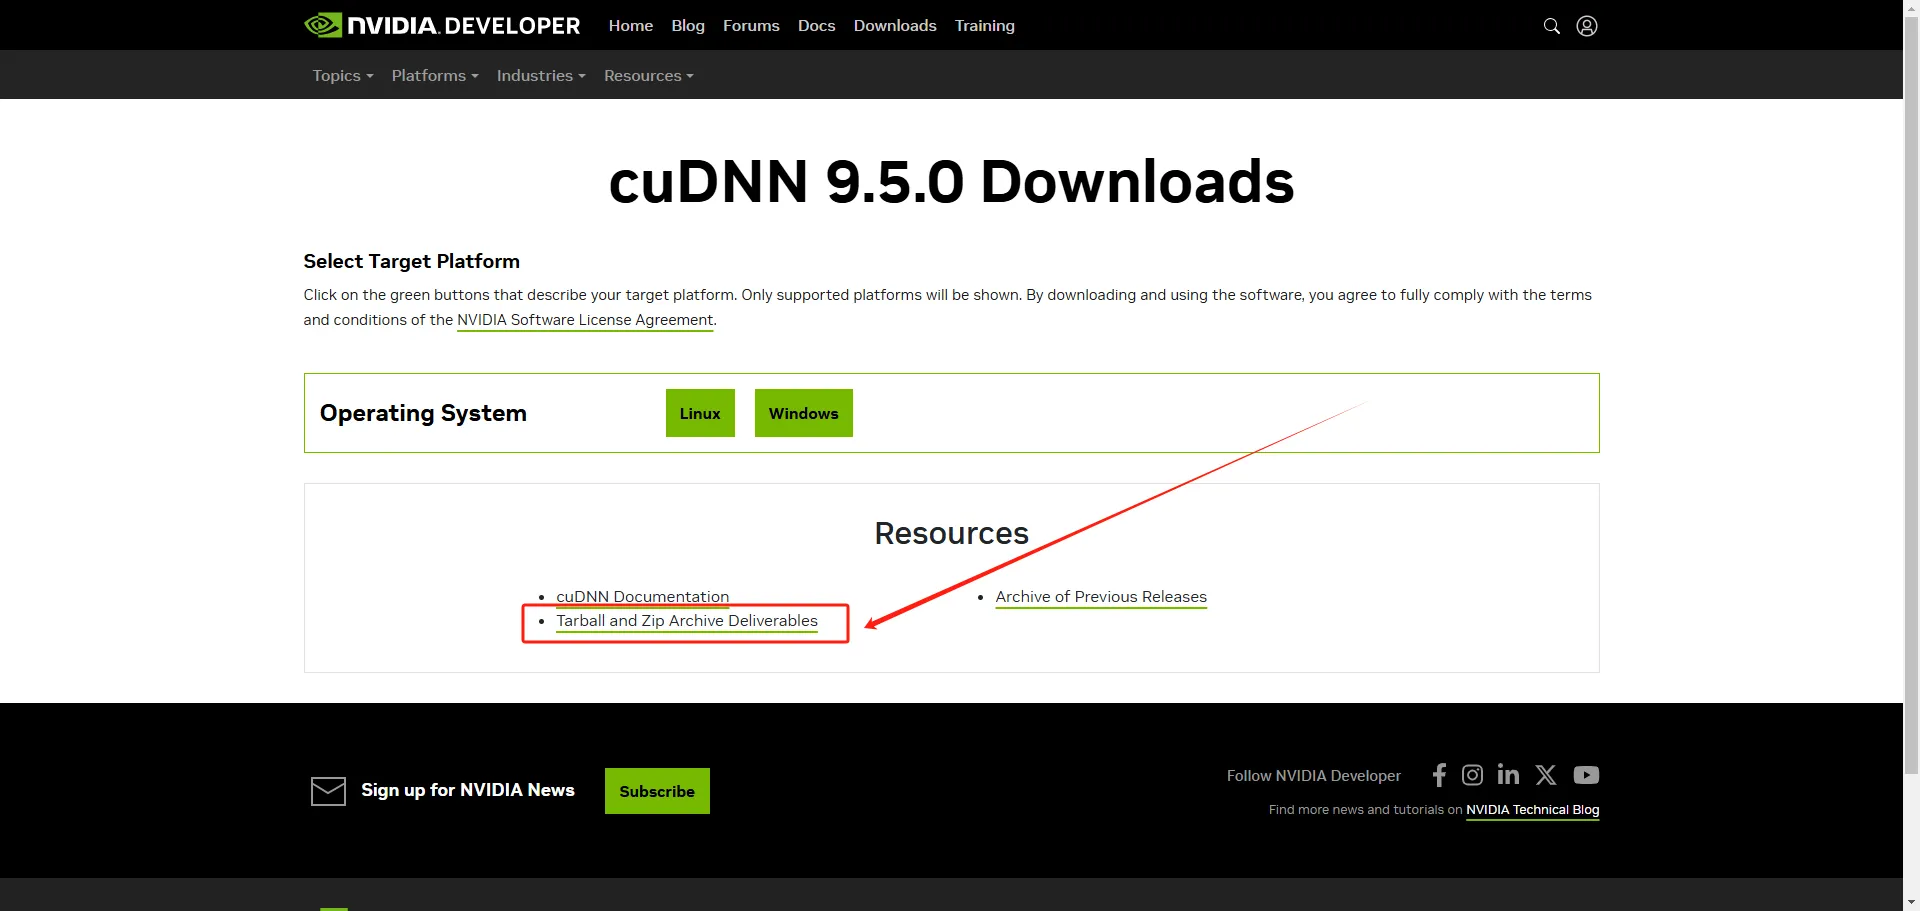This screenshot has height=911, width=1920.
Task: Expand the Platforms dropdown menu
Action: click(x=435, y=76)
